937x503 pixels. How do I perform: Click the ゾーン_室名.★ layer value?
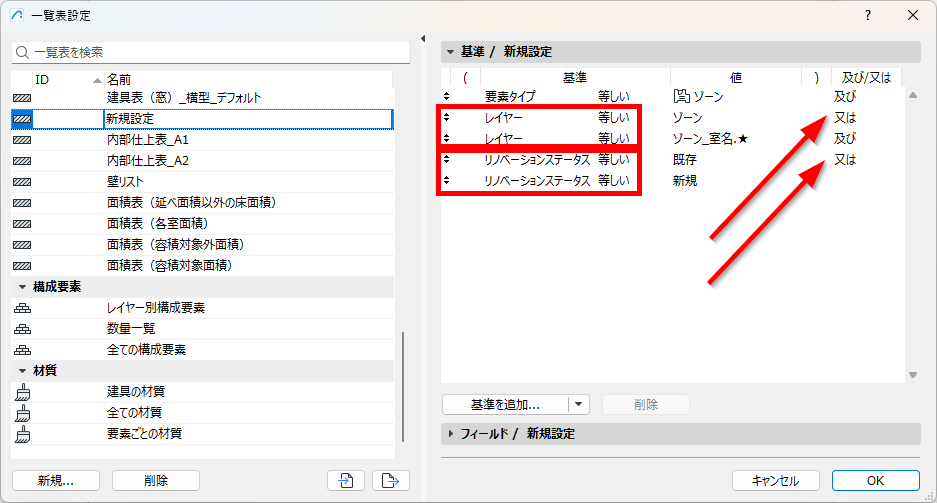click(x=710, y=139)
